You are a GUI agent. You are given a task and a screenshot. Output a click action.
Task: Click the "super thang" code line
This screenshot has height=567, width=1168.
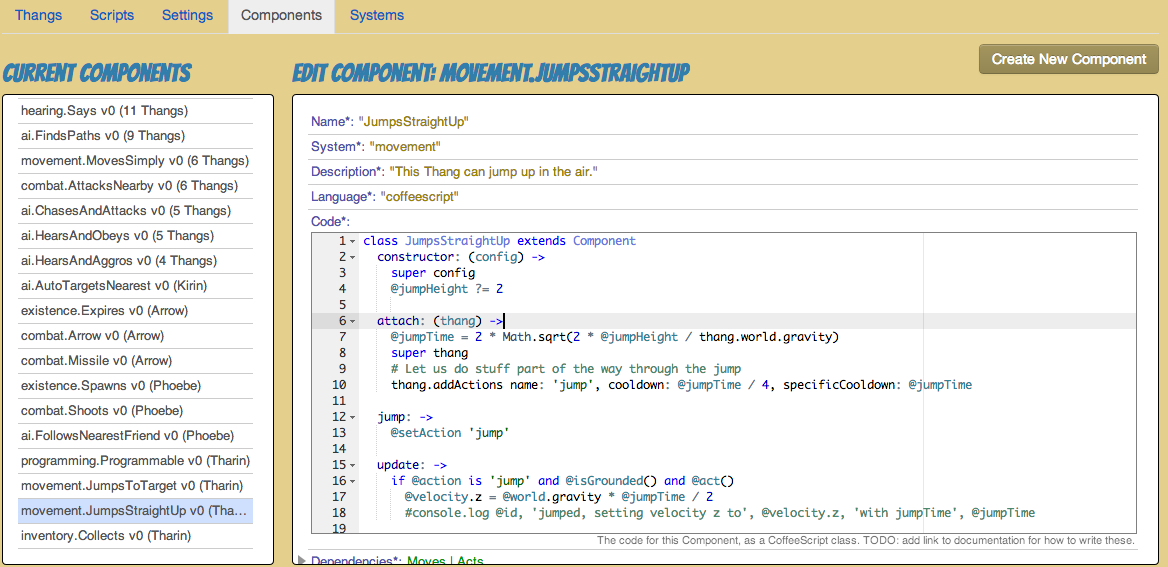pyautogui.click(x=429, y=353)
